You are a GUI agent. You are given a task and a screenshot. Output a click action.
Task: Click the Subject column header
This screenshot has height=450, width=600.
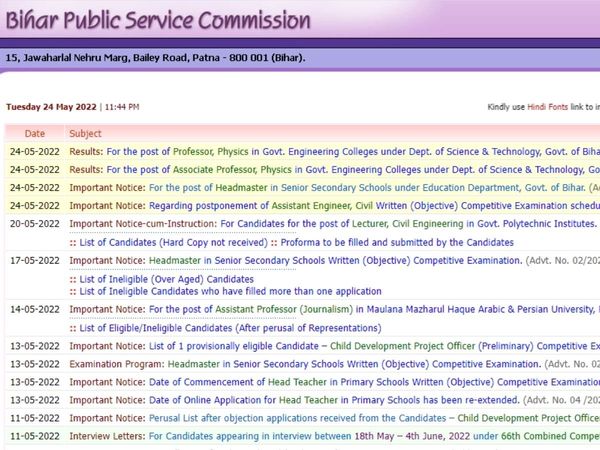click(85, 134)
